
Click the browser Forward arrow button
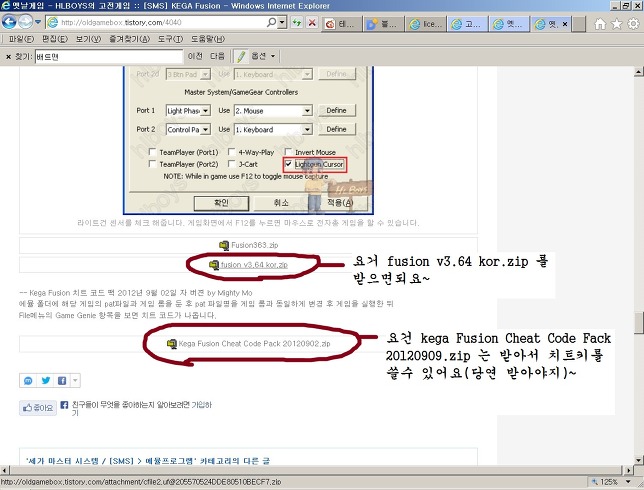tap(25, 22)
